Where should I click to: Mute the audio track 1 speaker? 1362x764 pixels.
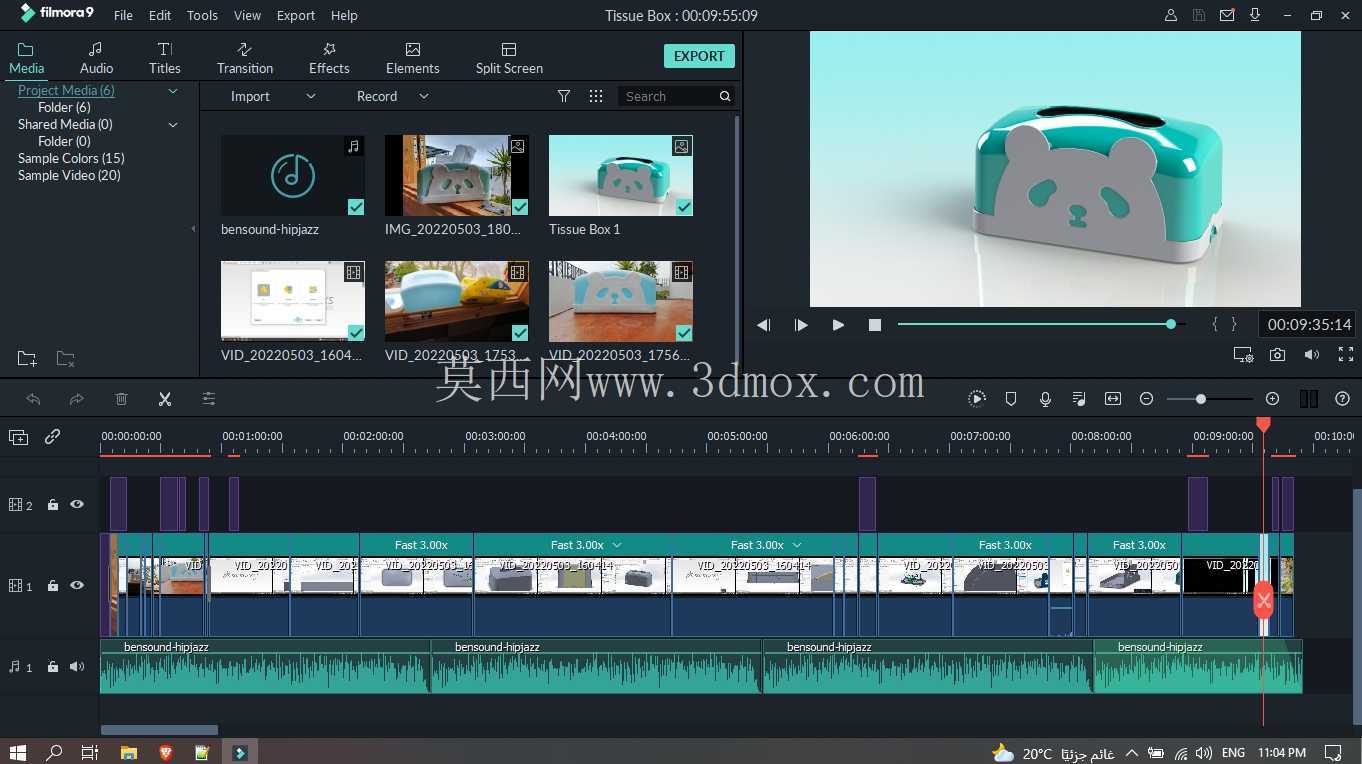pyautogui.click(x=77, y=667)
